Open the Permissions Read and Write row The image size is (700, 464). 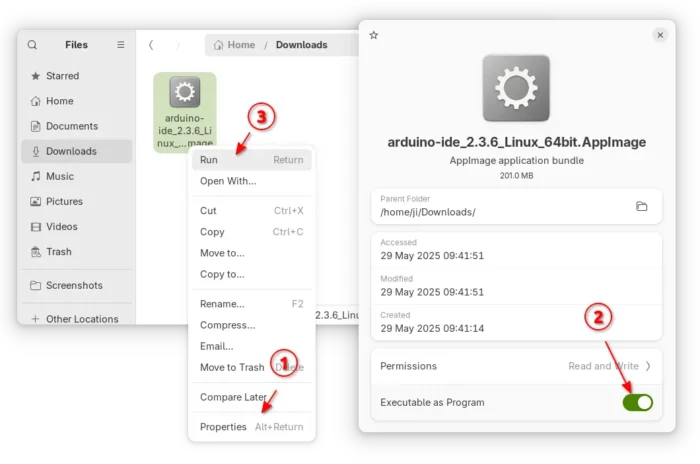point(517,366)
